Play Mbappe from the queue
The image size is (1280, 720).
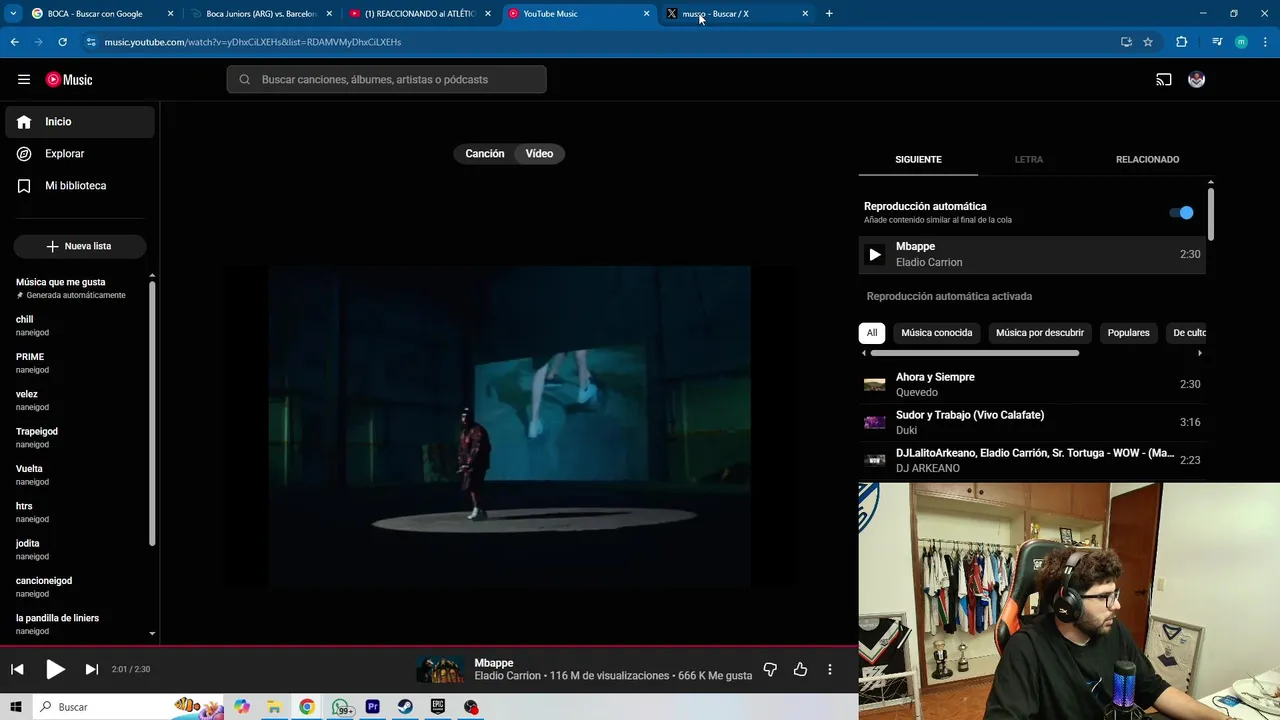pyautogui.click(x=874, y=255)
